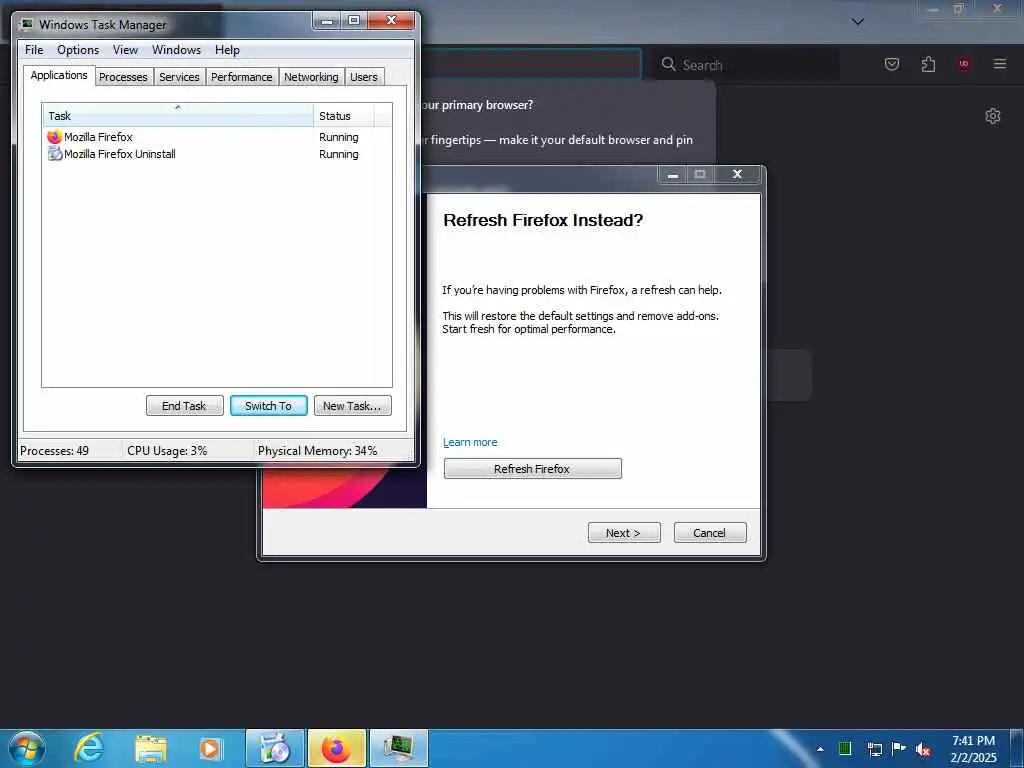This screenshot has width=1024, height=768.
Task: Click the Firefox search magnifier icon
Action: click(668, 64)
